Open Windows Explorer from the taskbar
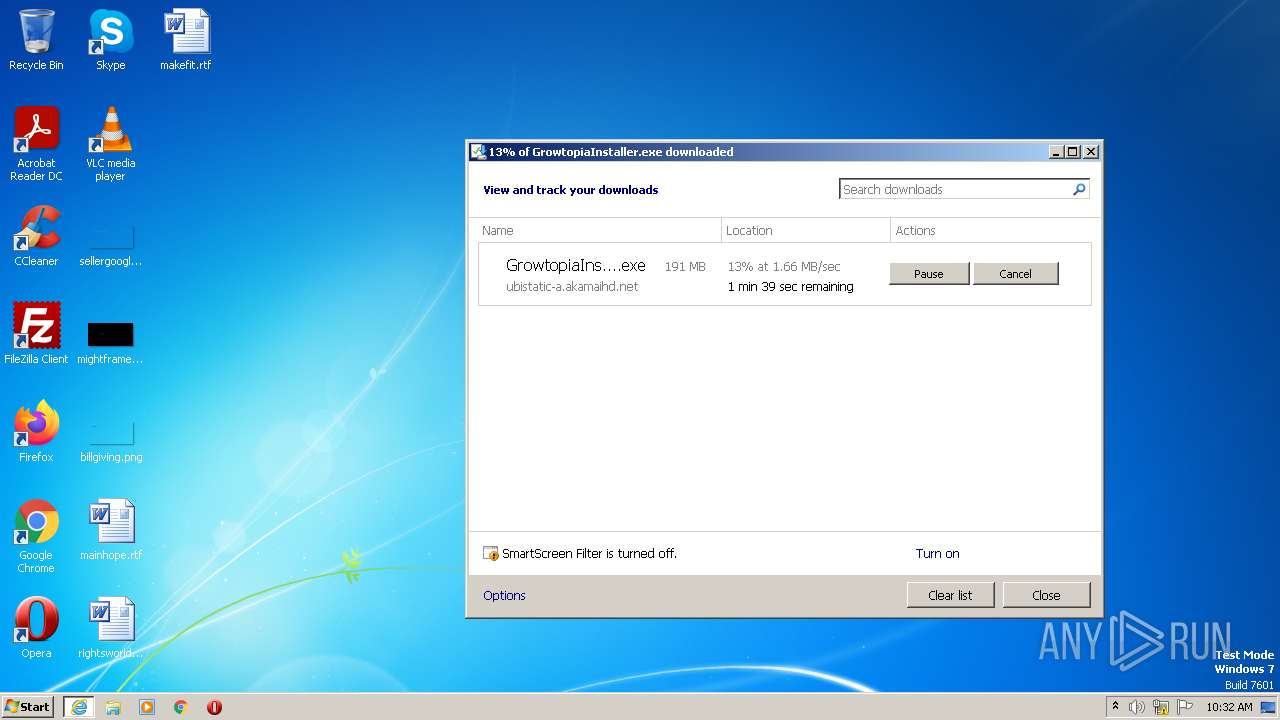This screenshot has height=720, width=1280. pos(113,707)
